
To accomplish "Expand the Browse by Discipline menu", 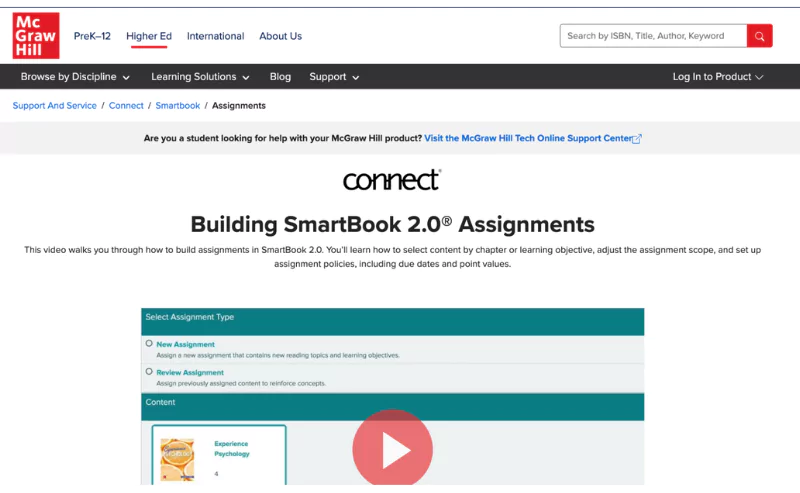I will pyautogui.click(x=75, y=77).
